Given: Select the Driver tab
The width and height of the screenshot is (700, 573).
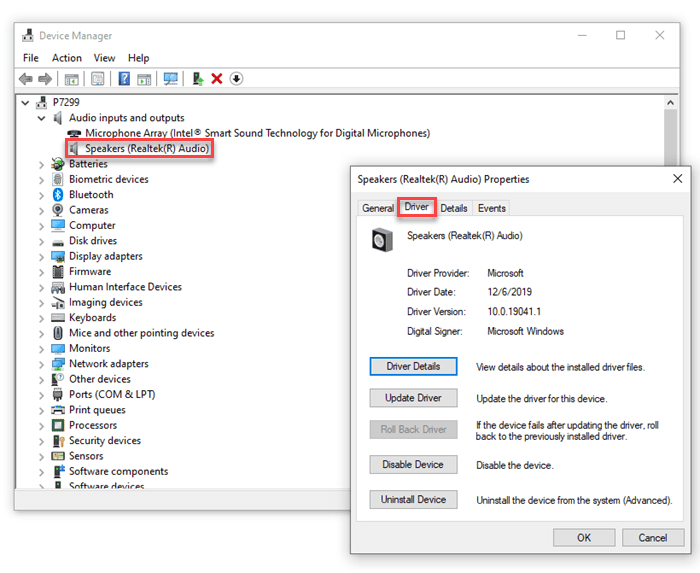Looking at the screenshot, I should coord(417,207).
